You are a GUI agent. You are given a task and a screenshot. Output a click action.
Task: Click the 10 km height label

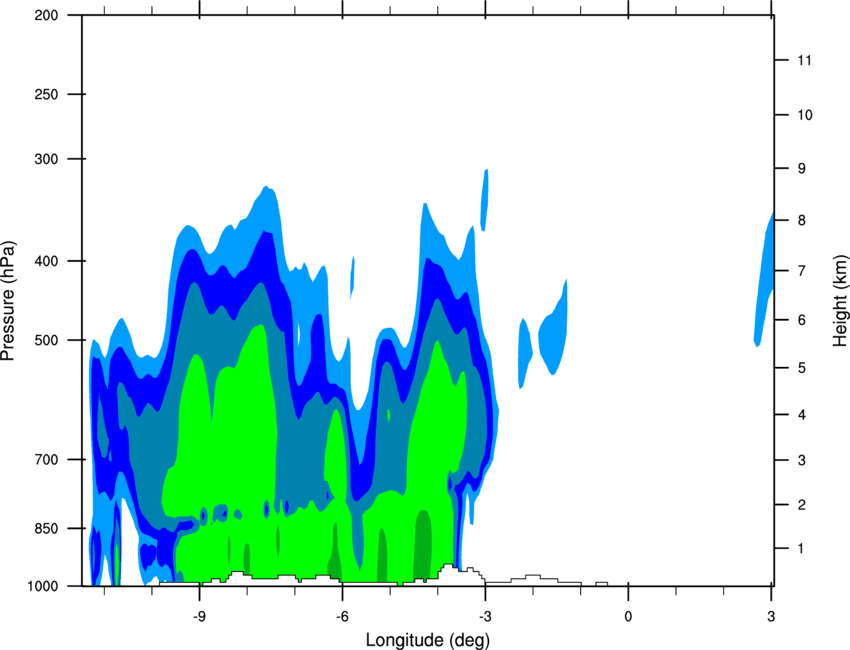pos(804,115)
